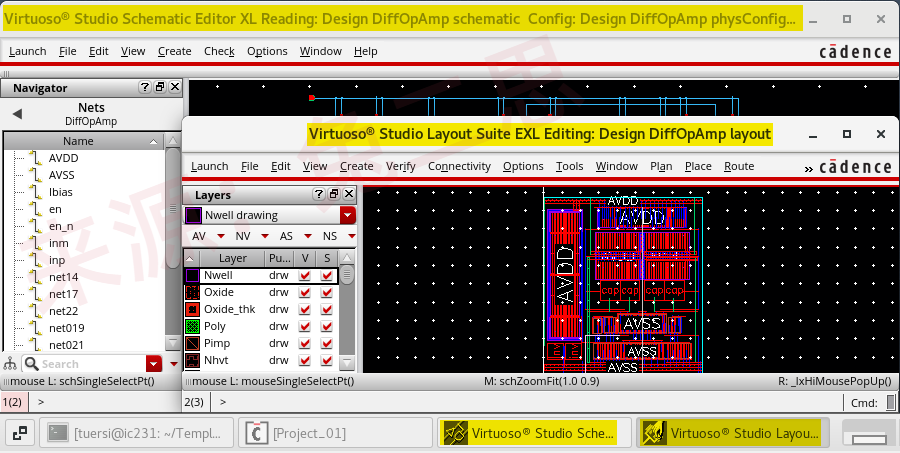Viewport: 900px width, 453px height.
Task: Click the NV button in Layers panel
Action: click(x=243, y=236)
